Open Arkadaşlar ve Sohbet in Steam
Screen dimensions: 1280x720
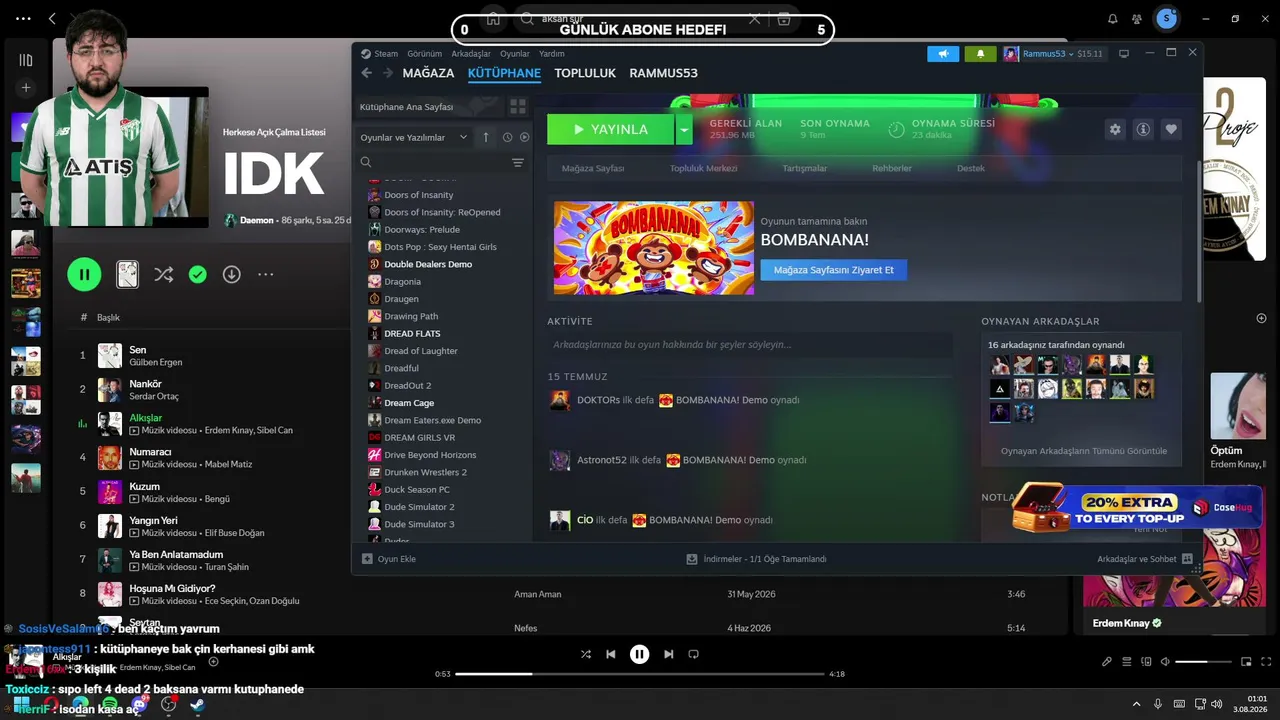(1145, 559)
